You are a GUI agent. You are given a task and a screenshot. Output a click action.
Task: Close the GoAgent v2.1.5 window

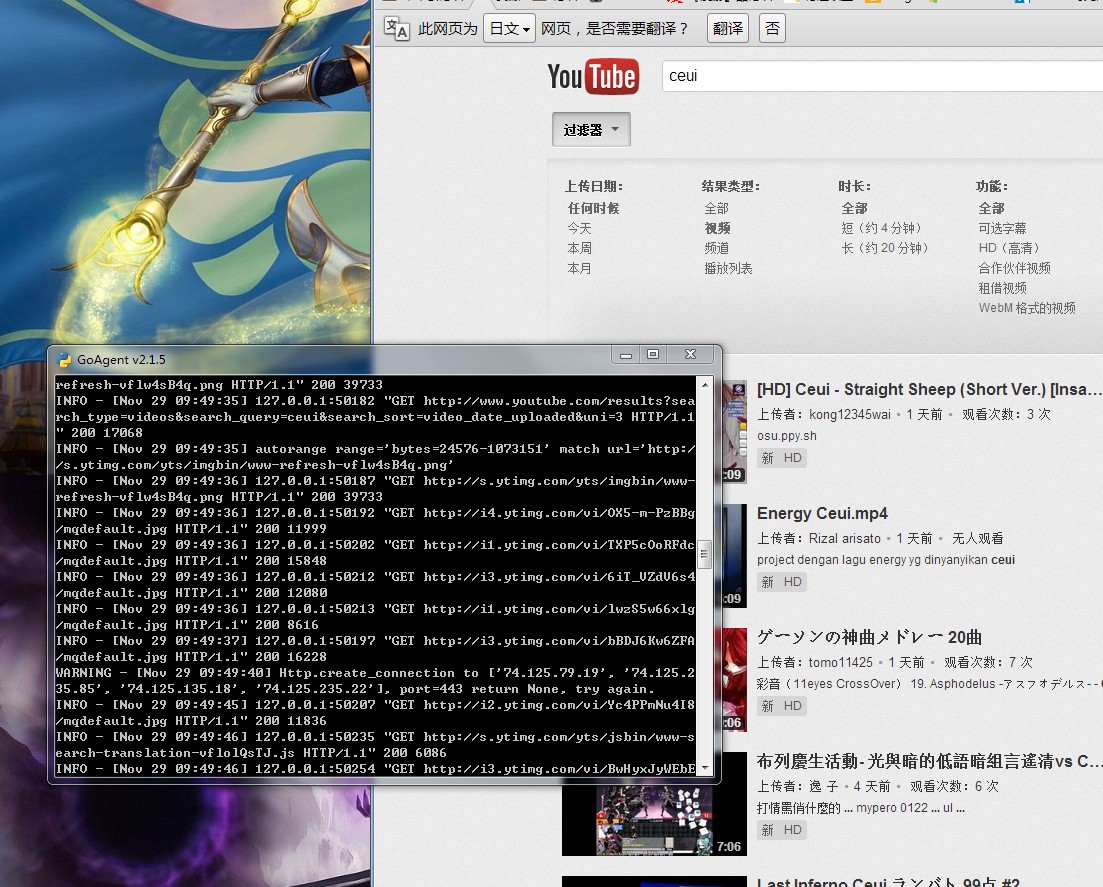tap(690, 355)
